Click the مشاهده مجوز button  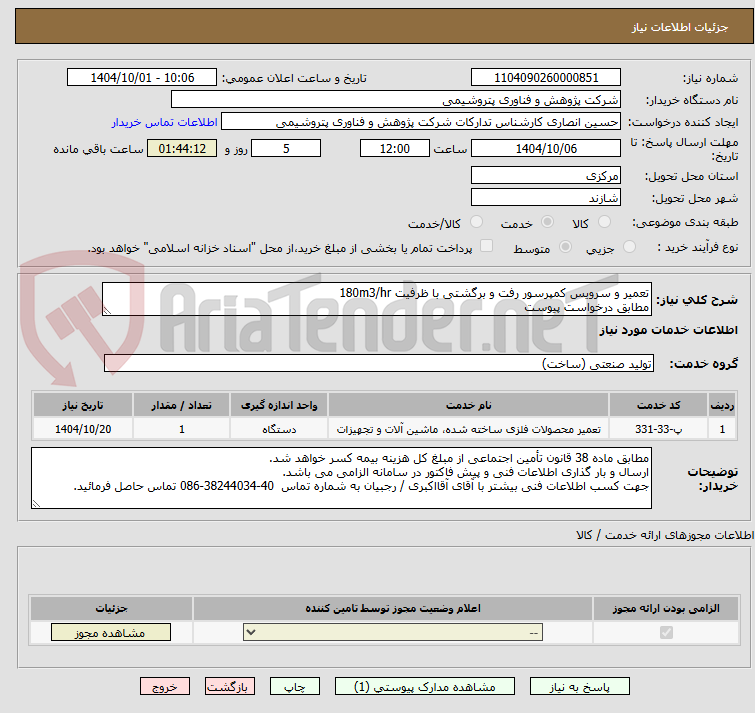(111, 633)
